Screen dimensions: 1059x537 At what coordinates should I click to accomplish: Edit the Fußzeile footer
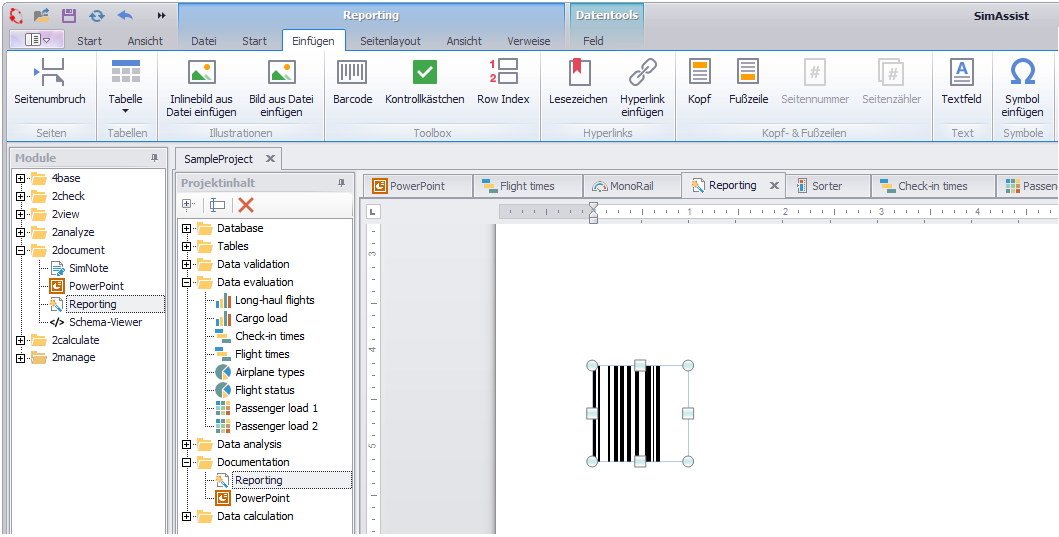tap(748, 82)
